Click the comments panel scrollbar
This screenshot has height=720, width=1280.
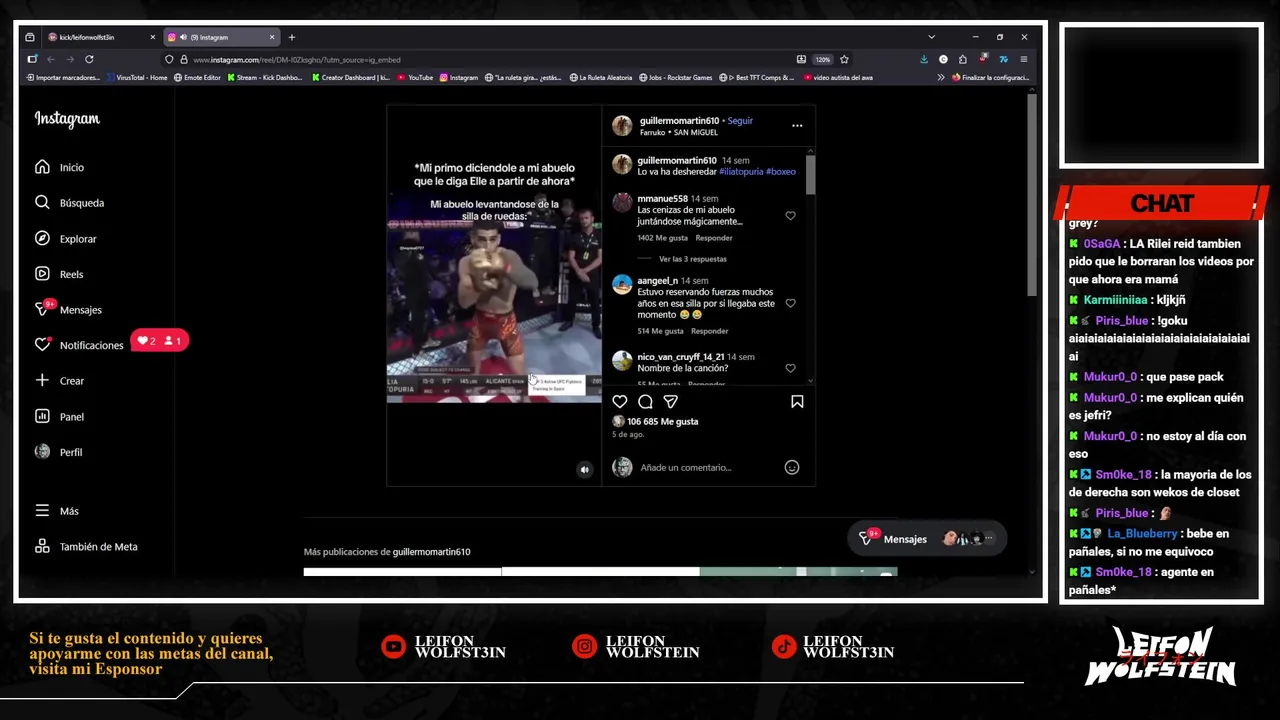(810, 175)
